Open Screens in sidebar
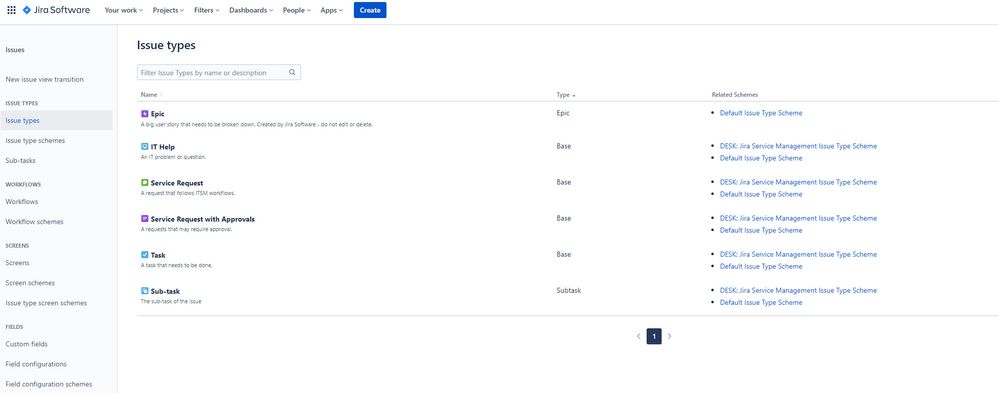Image resolution: width=999 pixels, height=393 pixels. (17, 263)
